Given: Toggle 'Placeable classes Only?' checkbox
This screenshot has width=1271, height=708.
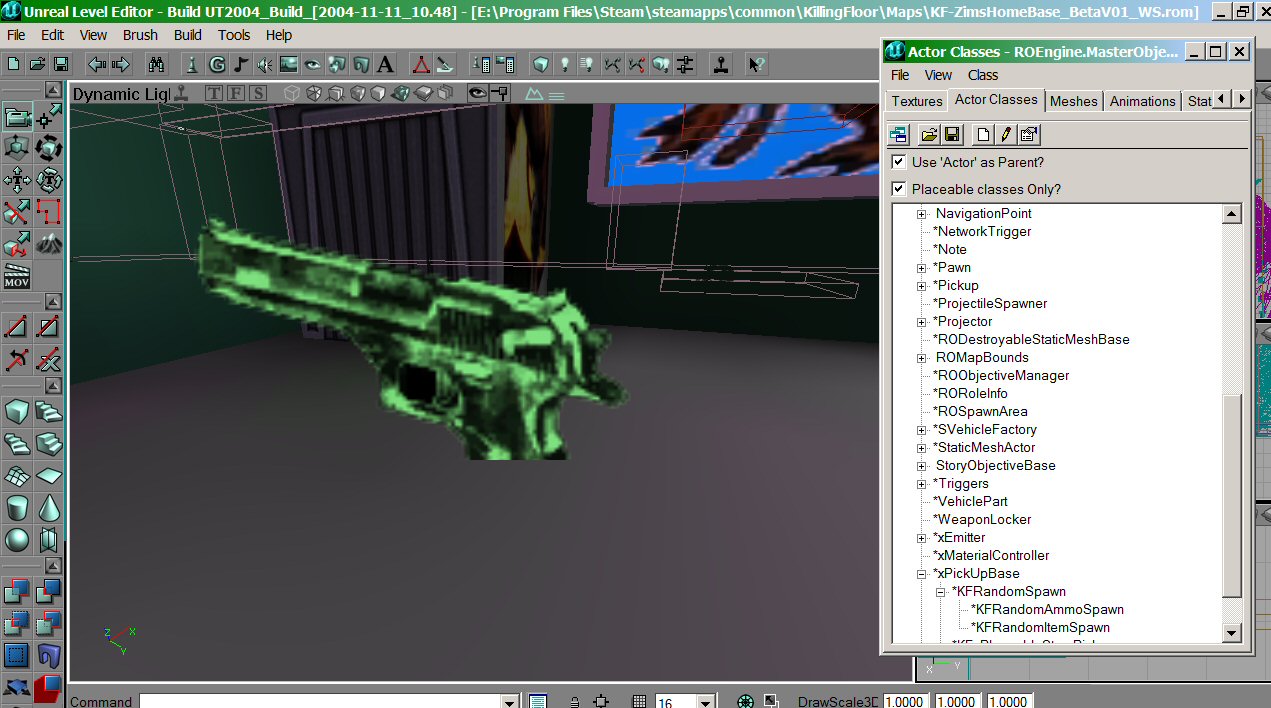Looking at the screenshot, I should click(x=899, y=189).
